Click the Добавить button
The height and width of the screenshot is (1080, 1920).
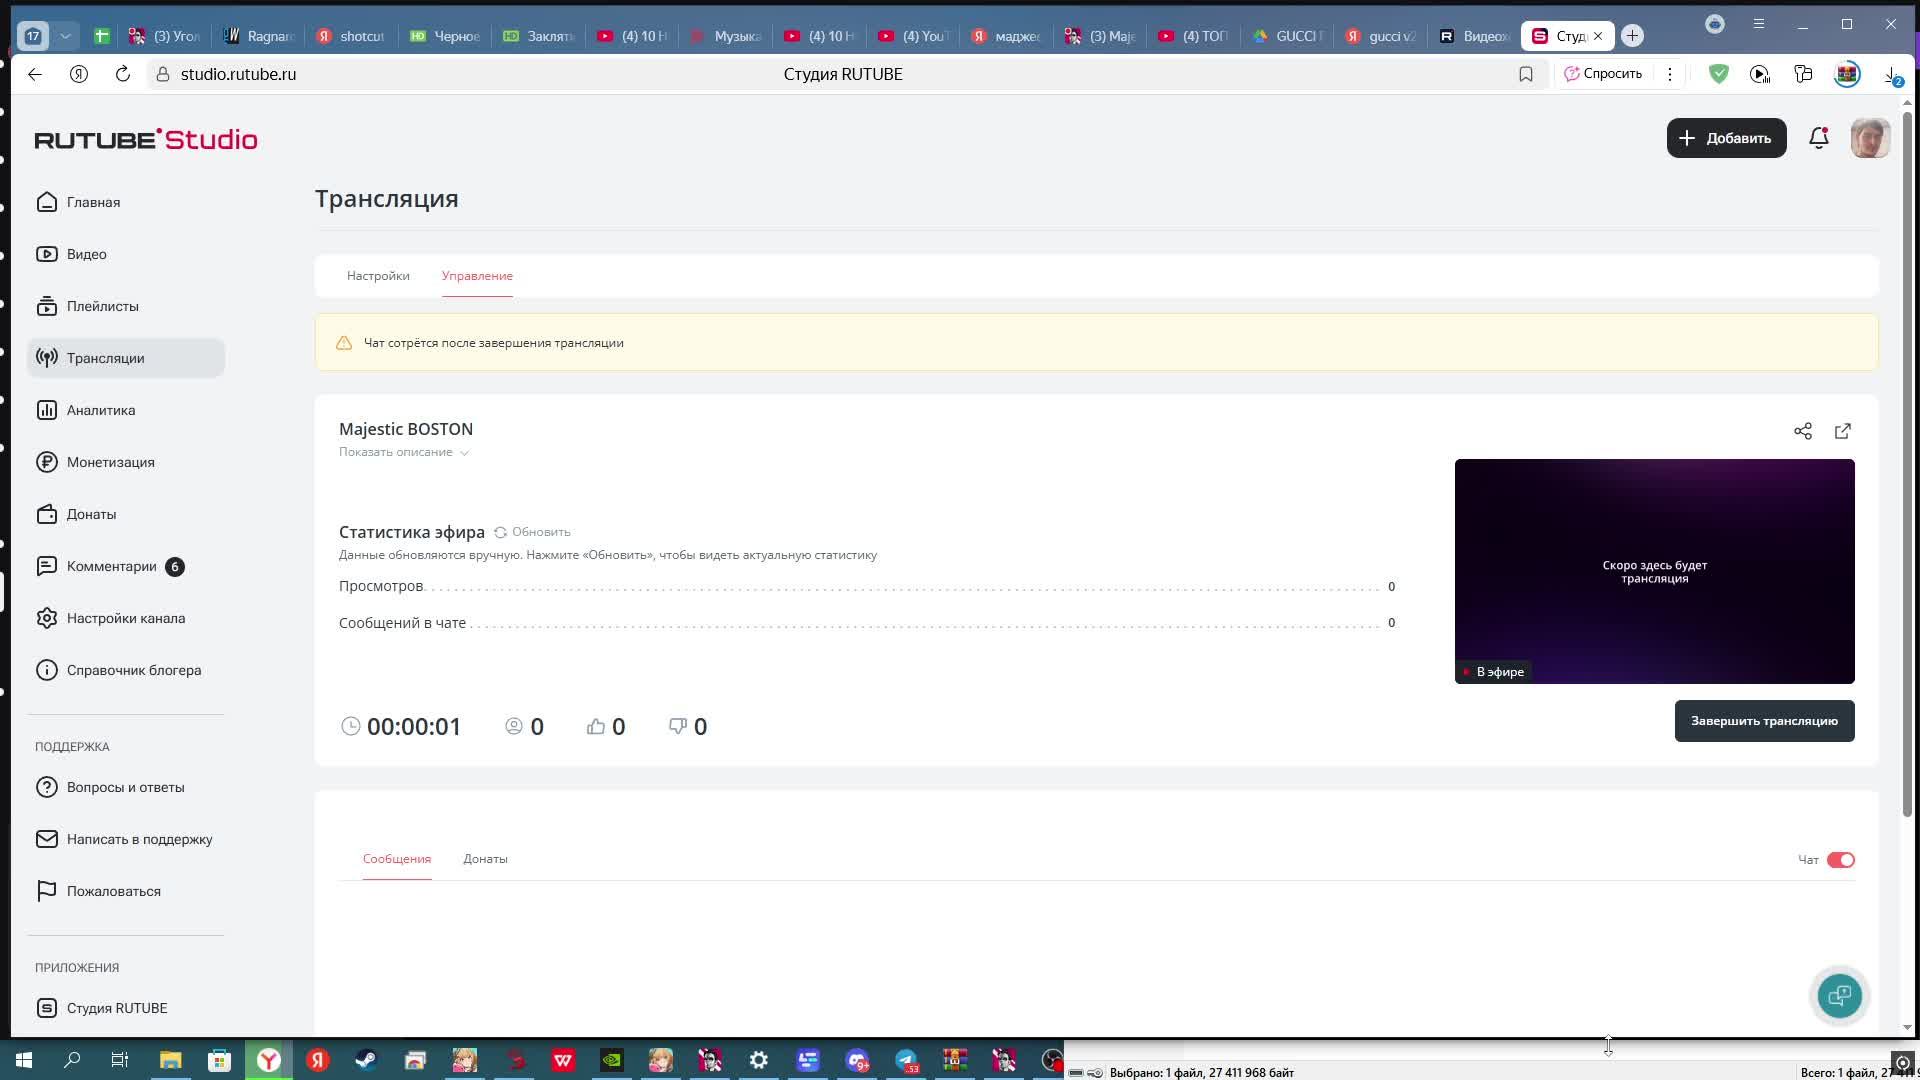coord(1725,138)
